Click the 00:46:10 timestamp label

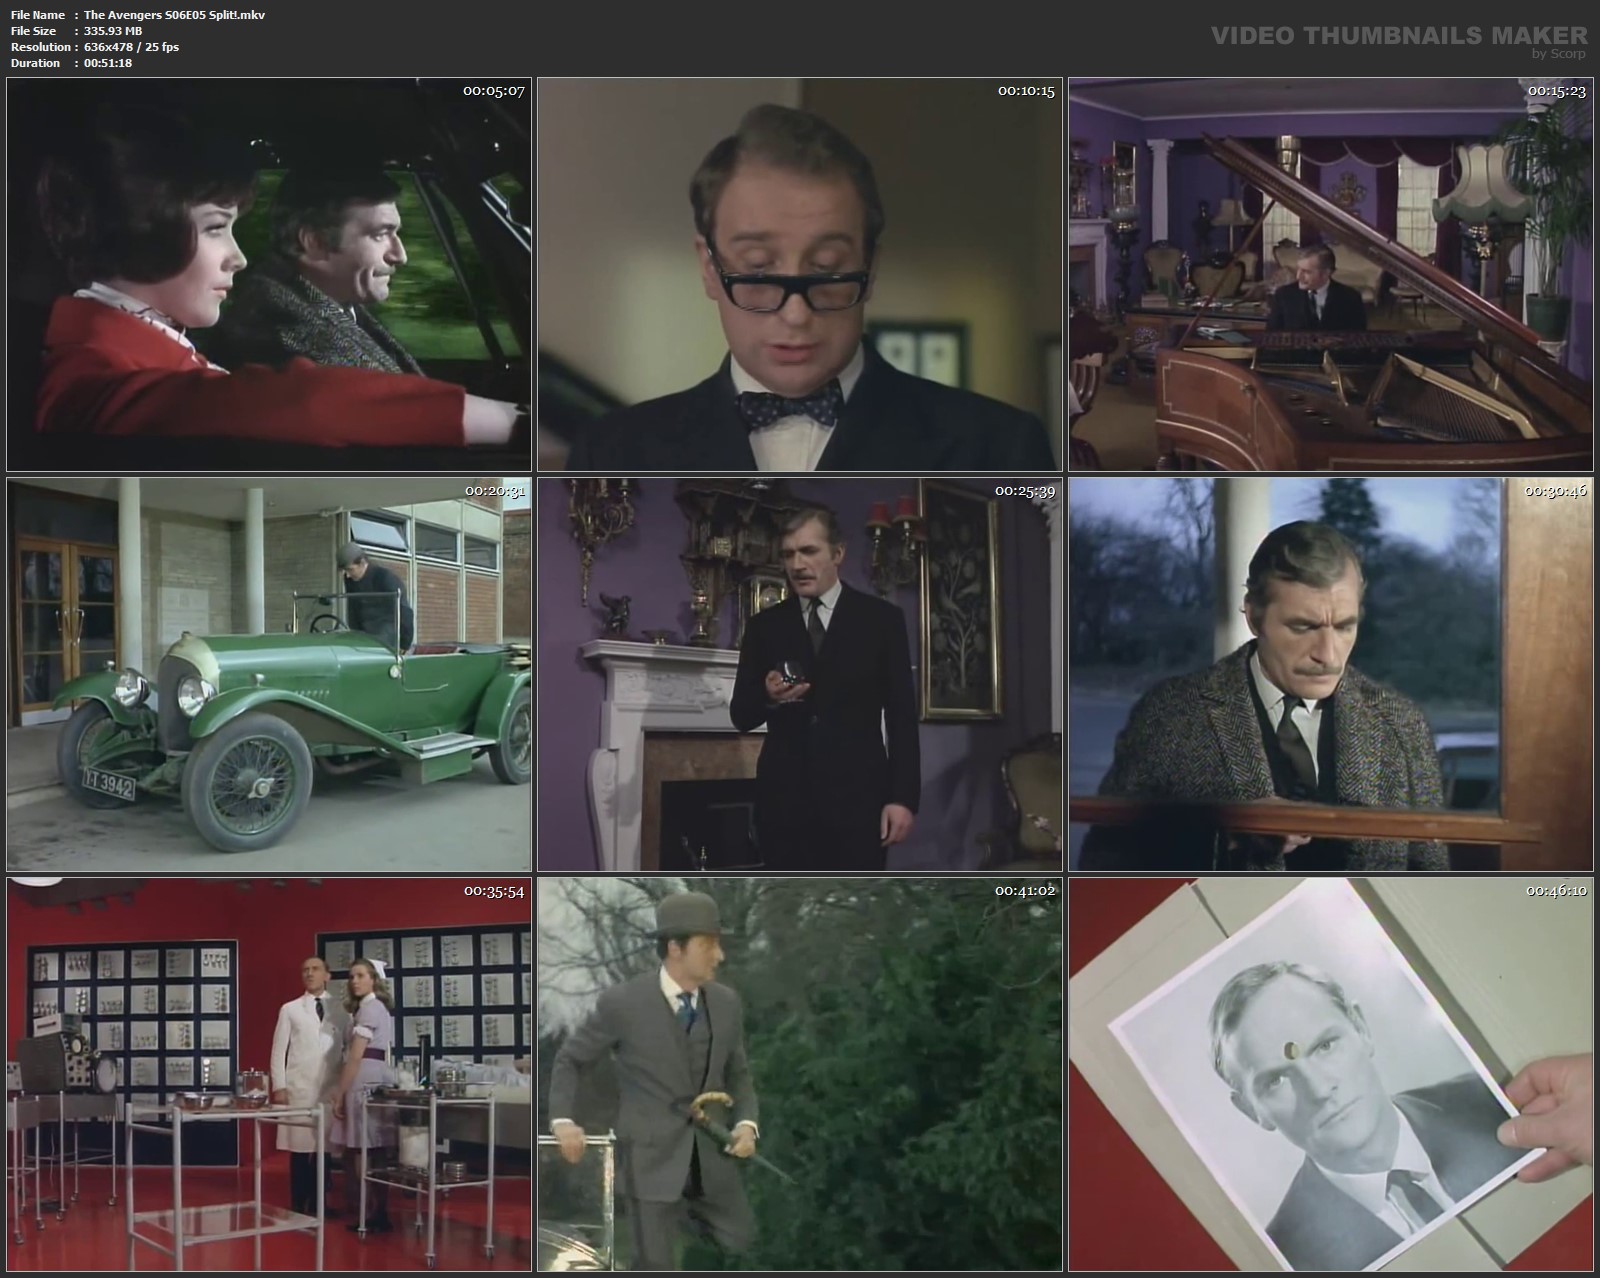point(1556,891)
